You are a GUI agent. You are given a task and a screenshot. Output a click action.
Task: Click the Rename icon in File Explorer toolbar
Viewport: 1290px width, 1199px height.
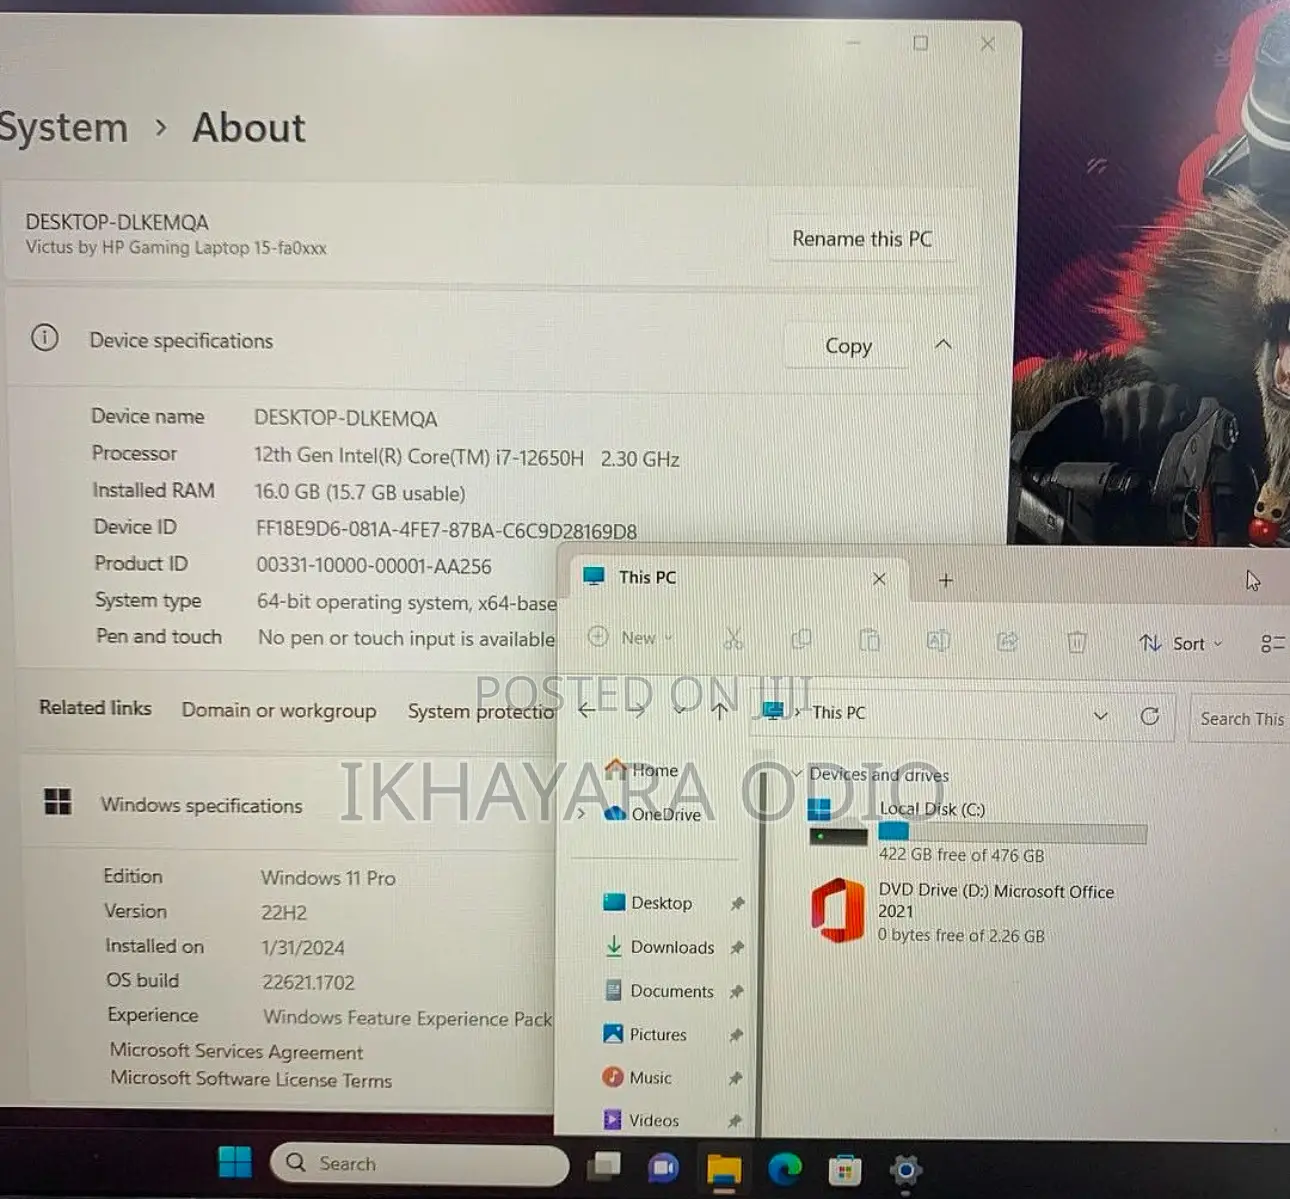tap(938, 640)
